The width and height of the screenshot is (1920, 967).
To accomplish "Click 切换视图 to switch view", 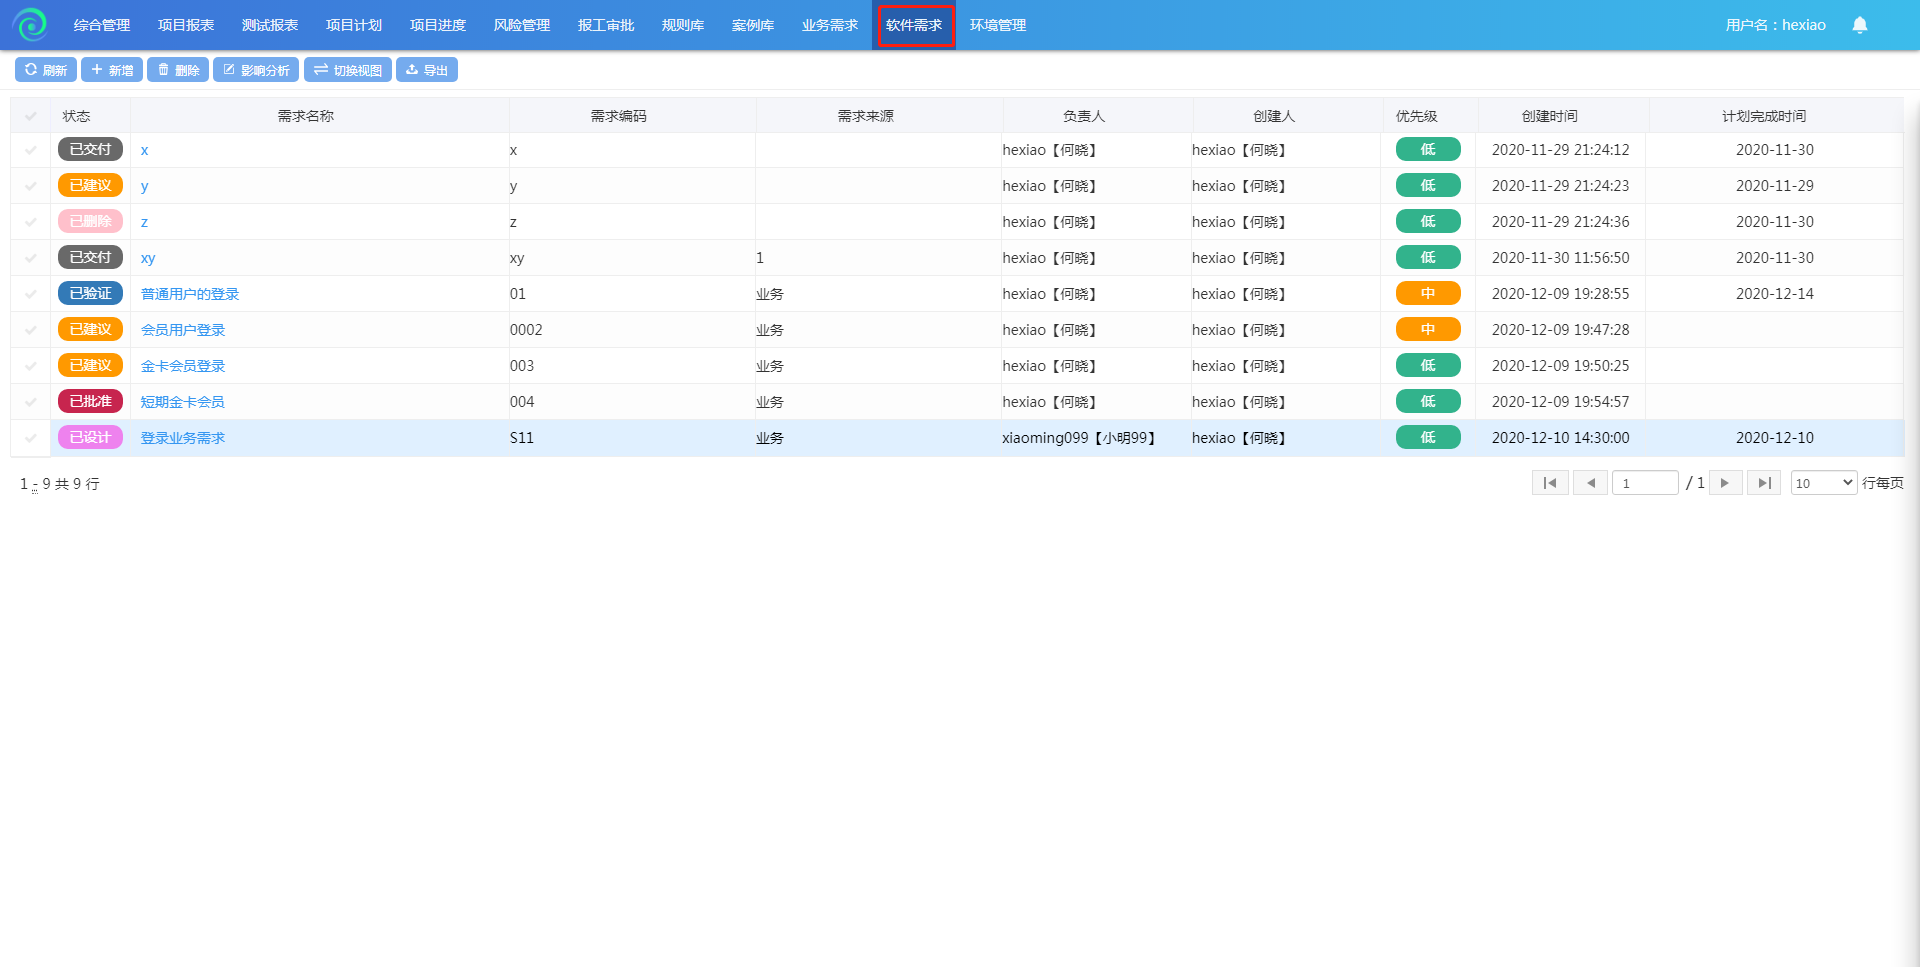I will point(348,70).
